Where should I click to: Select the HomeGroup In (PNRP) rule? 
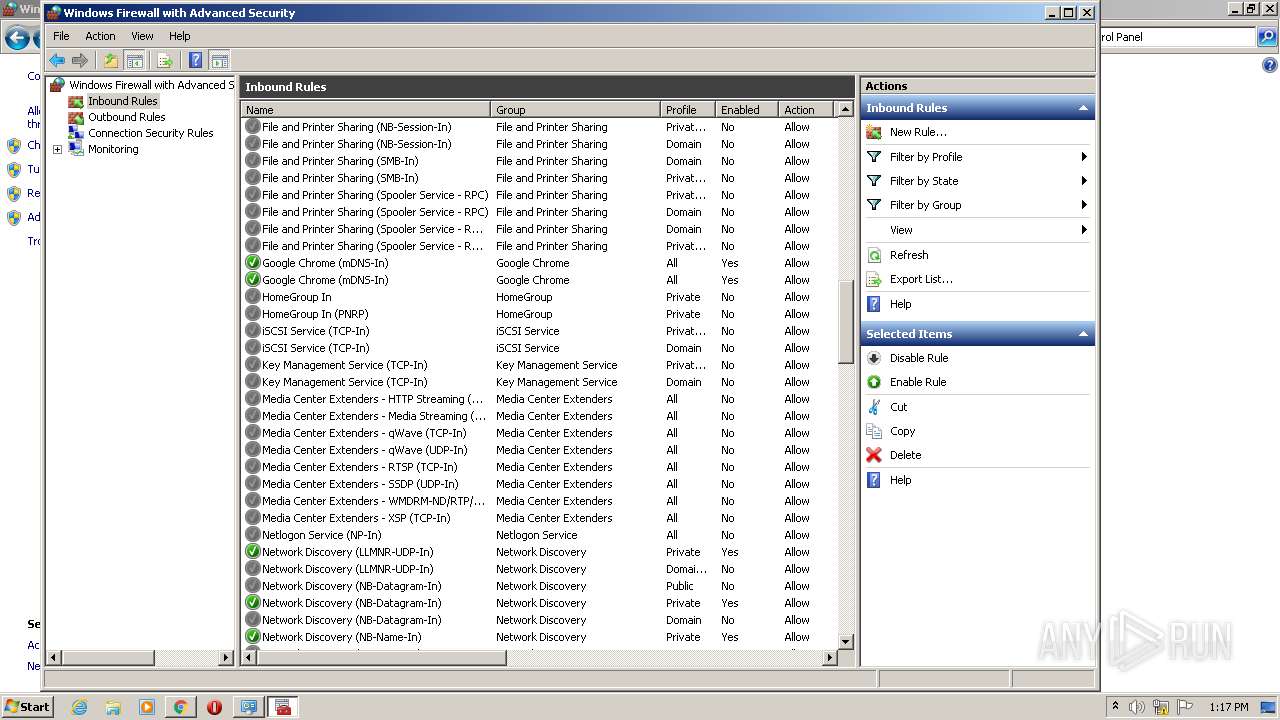pos(538,314)
